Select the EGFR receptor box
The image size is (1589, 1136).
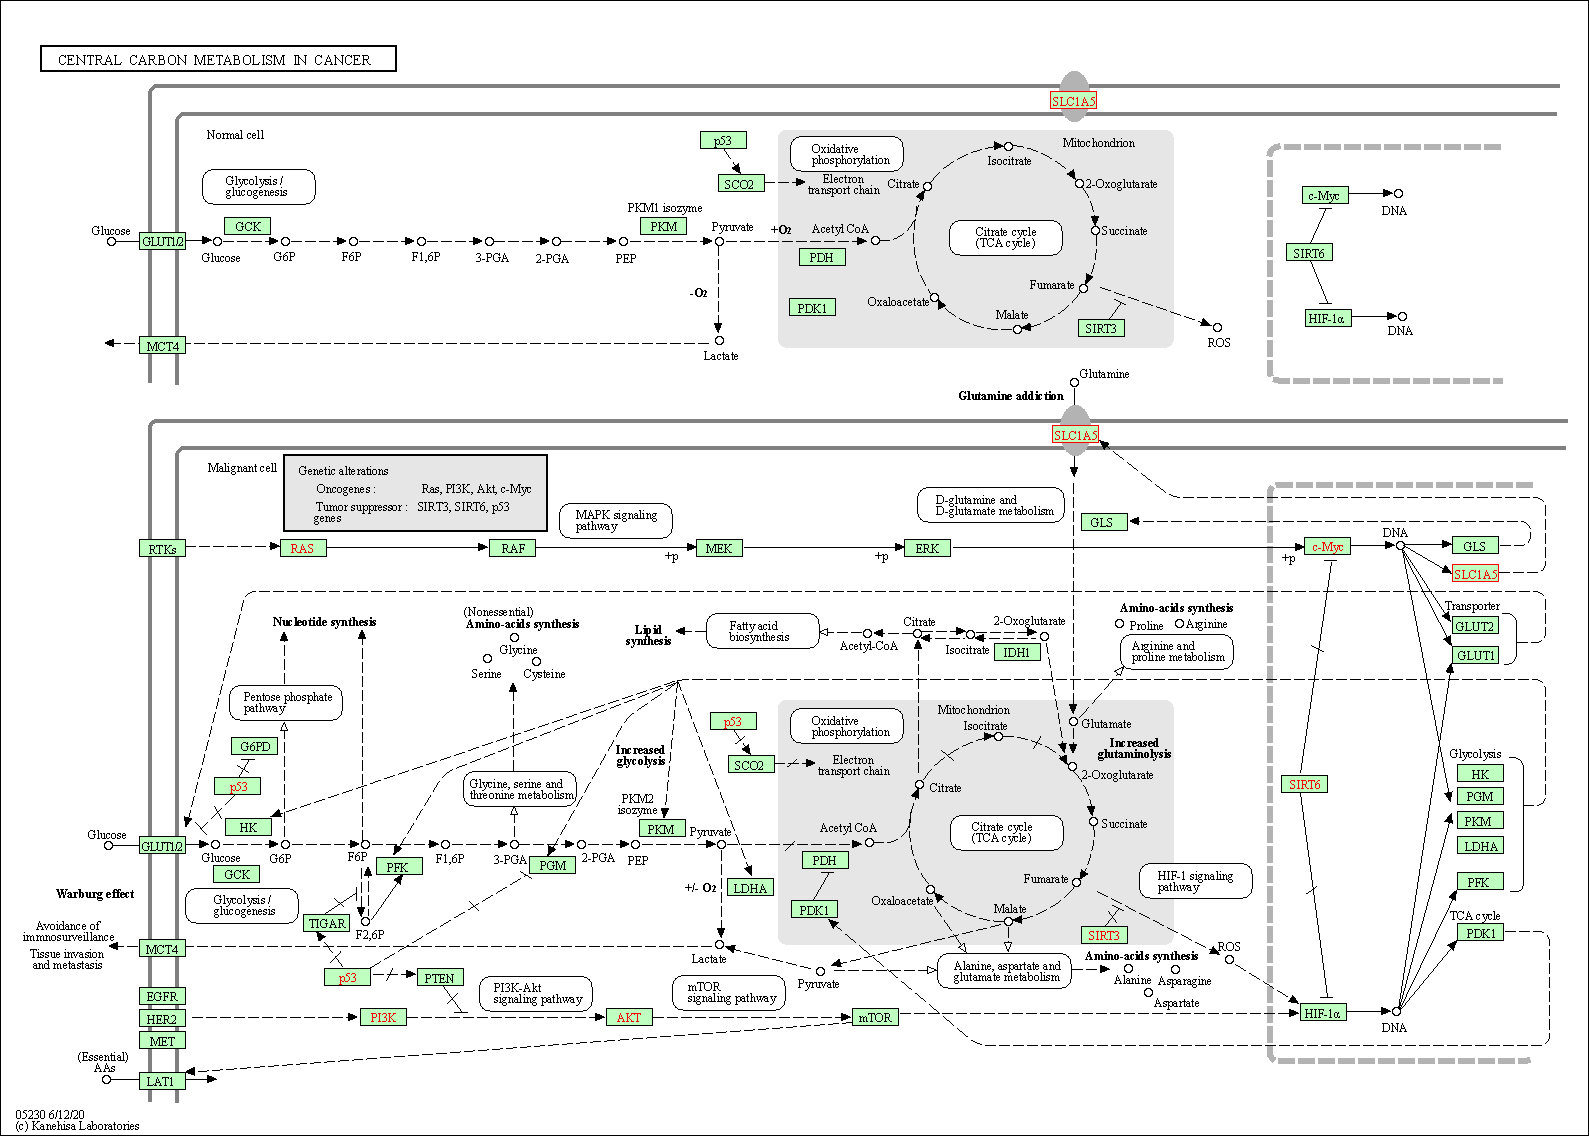162,996
